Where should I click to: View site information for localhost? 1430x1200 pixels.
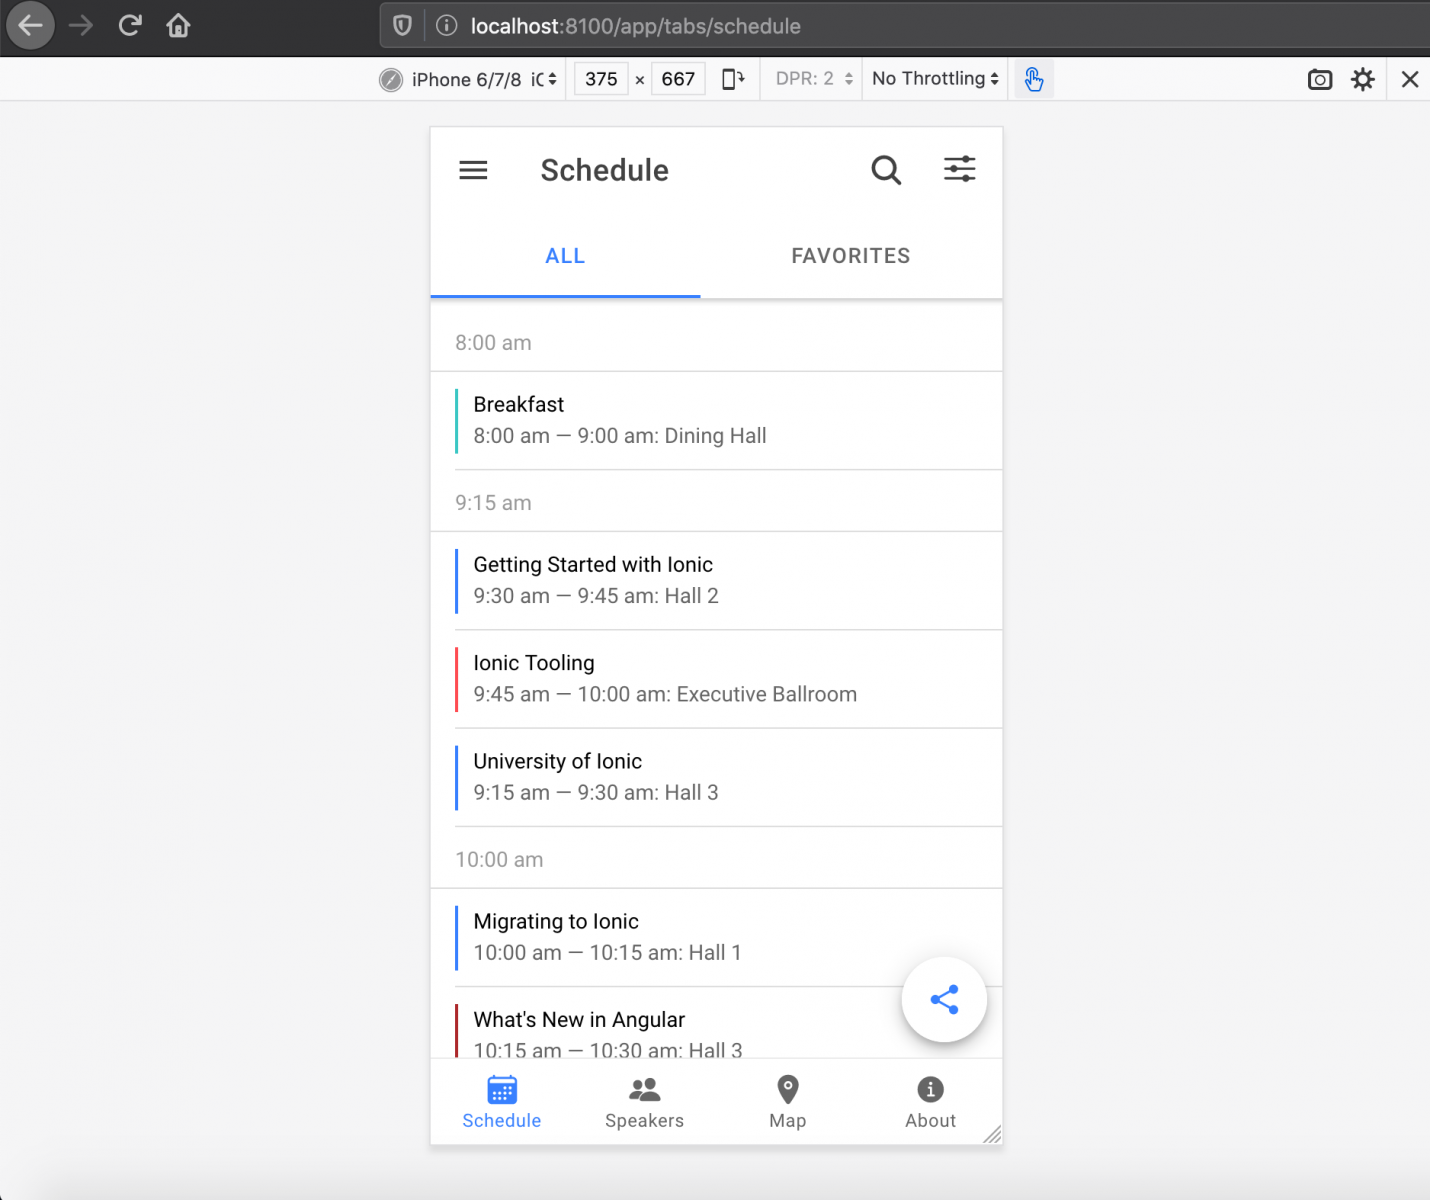[447, 26]
